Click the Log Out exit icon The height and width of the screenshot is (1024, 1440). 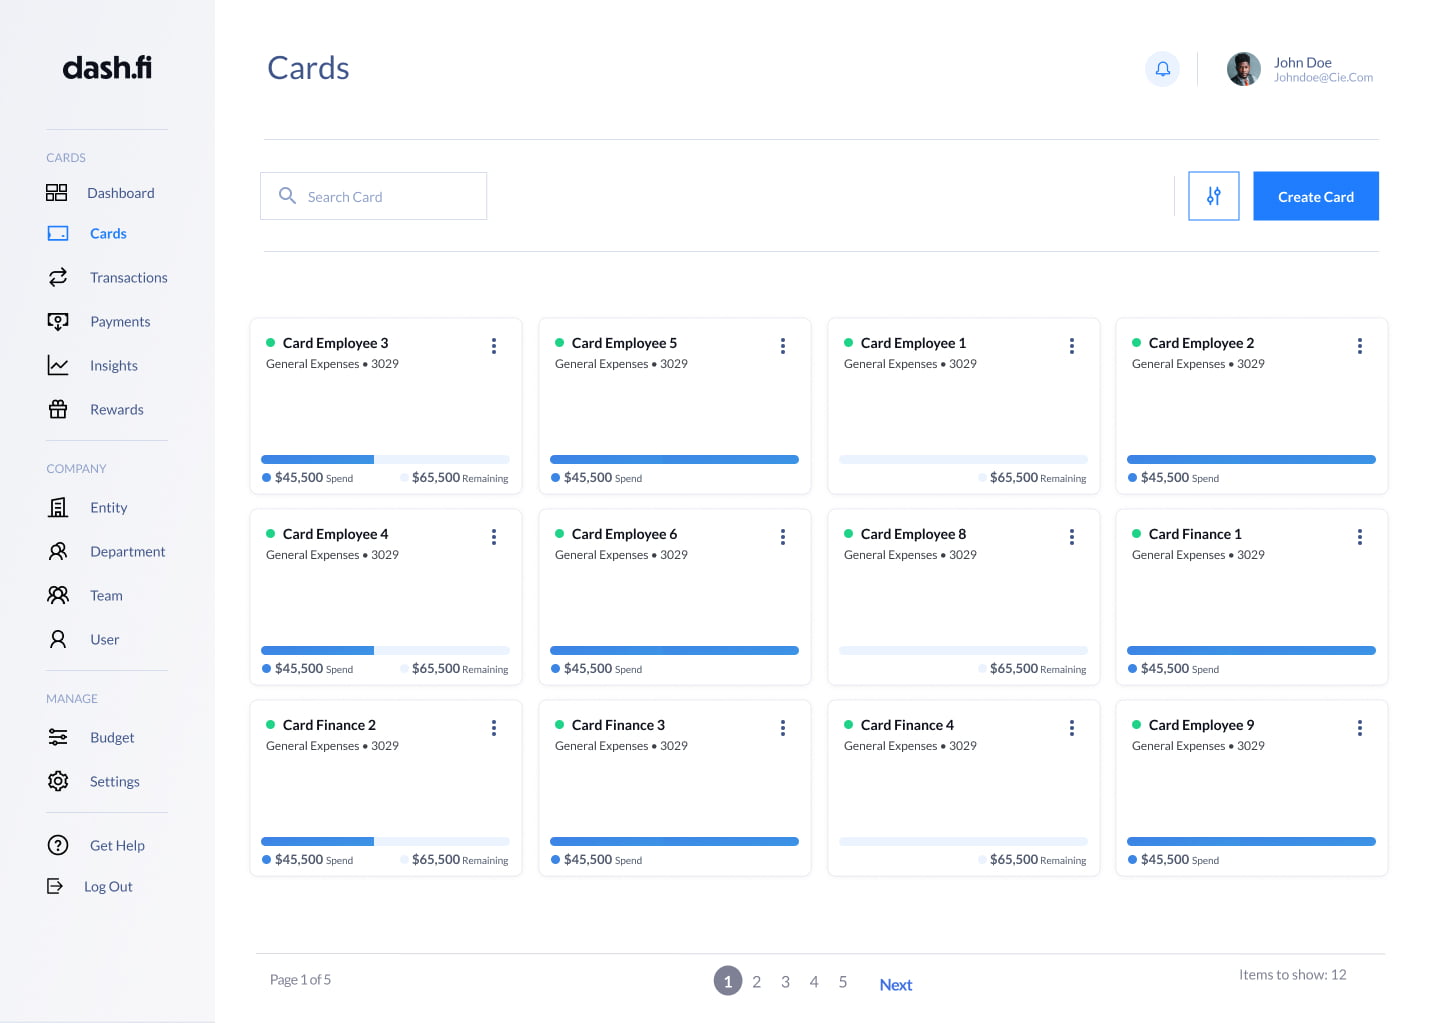[55, 886]
